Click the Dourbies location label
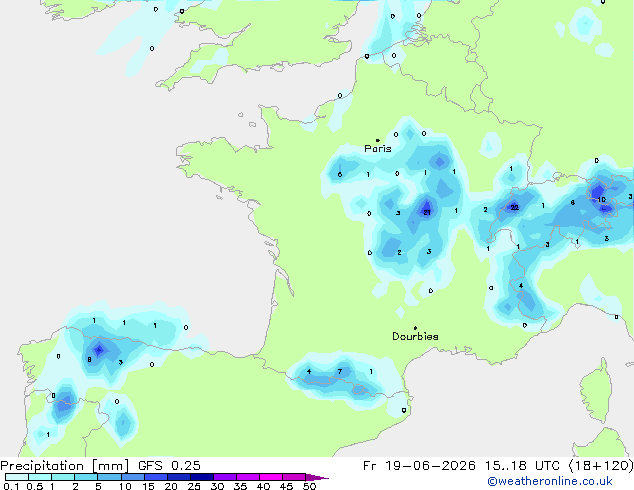The image size is (634, 490). [415, 336]
